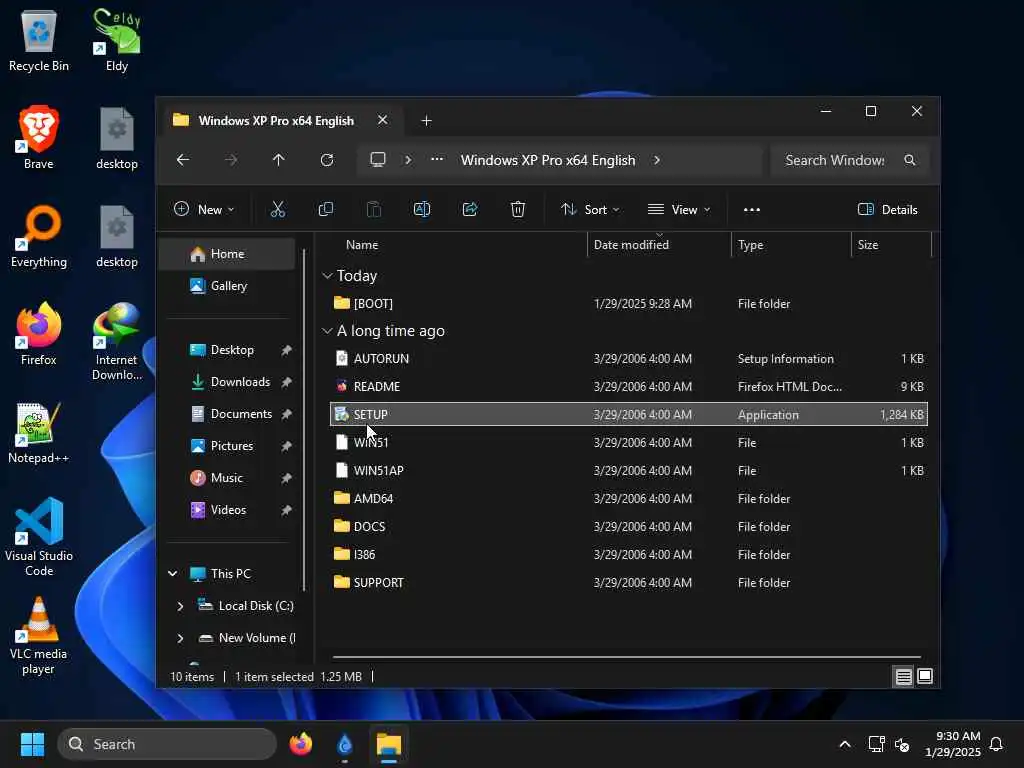This screenshot has width=1024, height=768.
Task: Close the Windows XP Pro x64 English tab
Action: point(383,120)
